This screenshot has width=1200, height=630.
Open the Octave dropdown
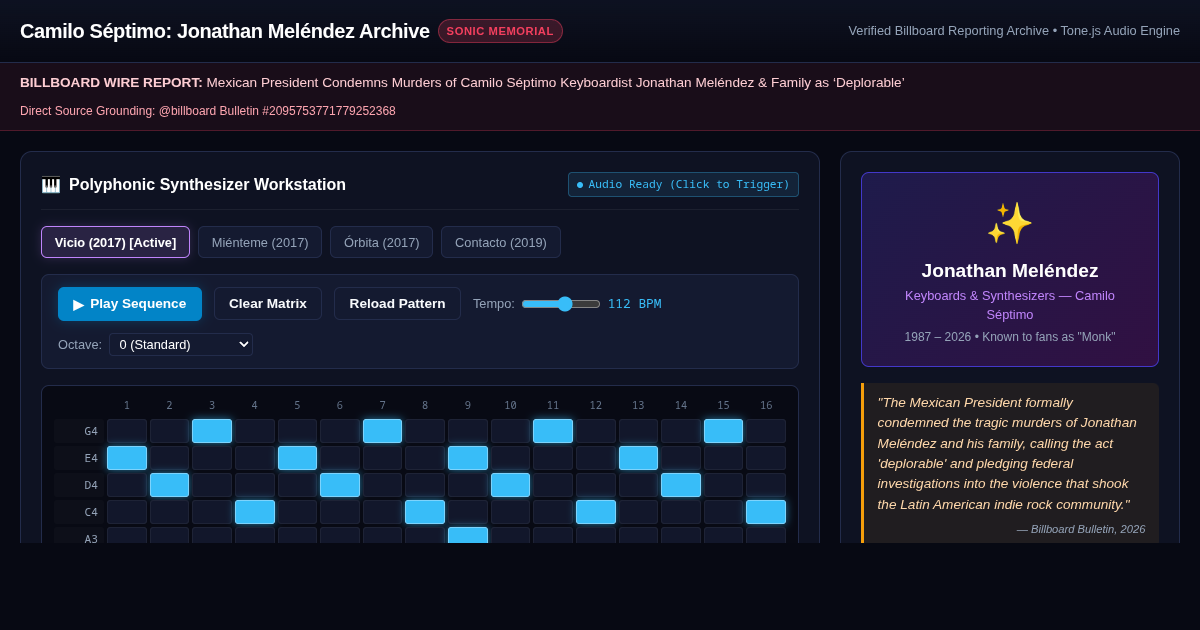click(181, 344)
